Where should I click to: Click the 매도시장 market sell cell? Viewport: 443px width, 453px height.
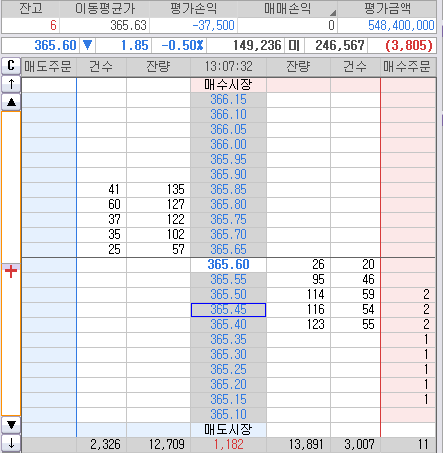point(228,430)
